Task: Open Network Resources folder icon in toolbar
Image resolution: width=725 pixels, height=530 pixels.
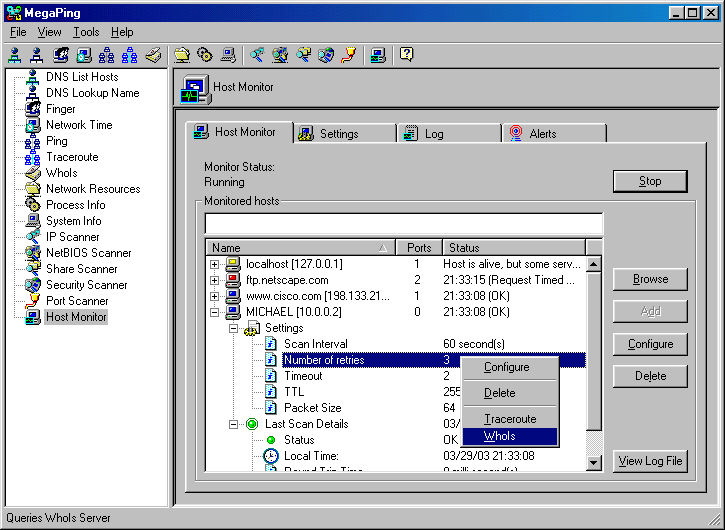Action: pyautogui.click(x=182, y=55)
